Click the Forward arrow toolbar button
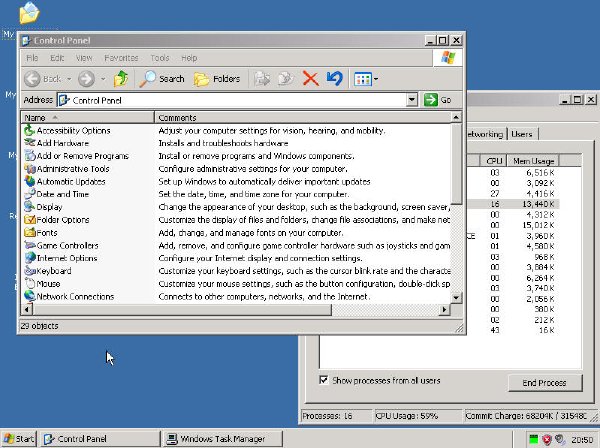 (x=86, y=79)
